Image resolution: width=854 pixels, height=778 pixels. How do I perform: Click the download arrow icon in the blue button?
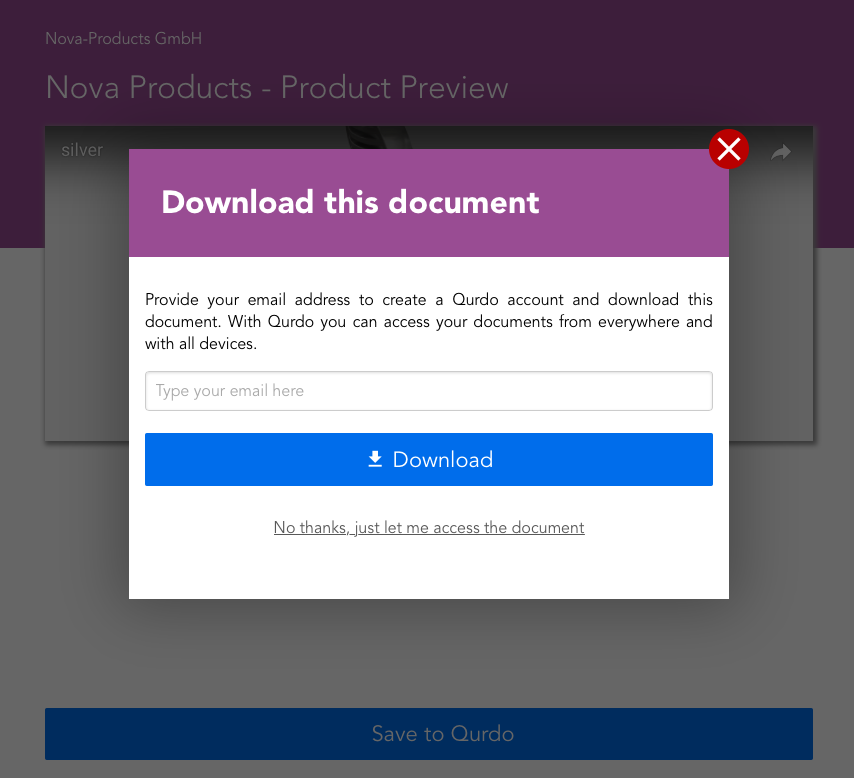(375, 459)
